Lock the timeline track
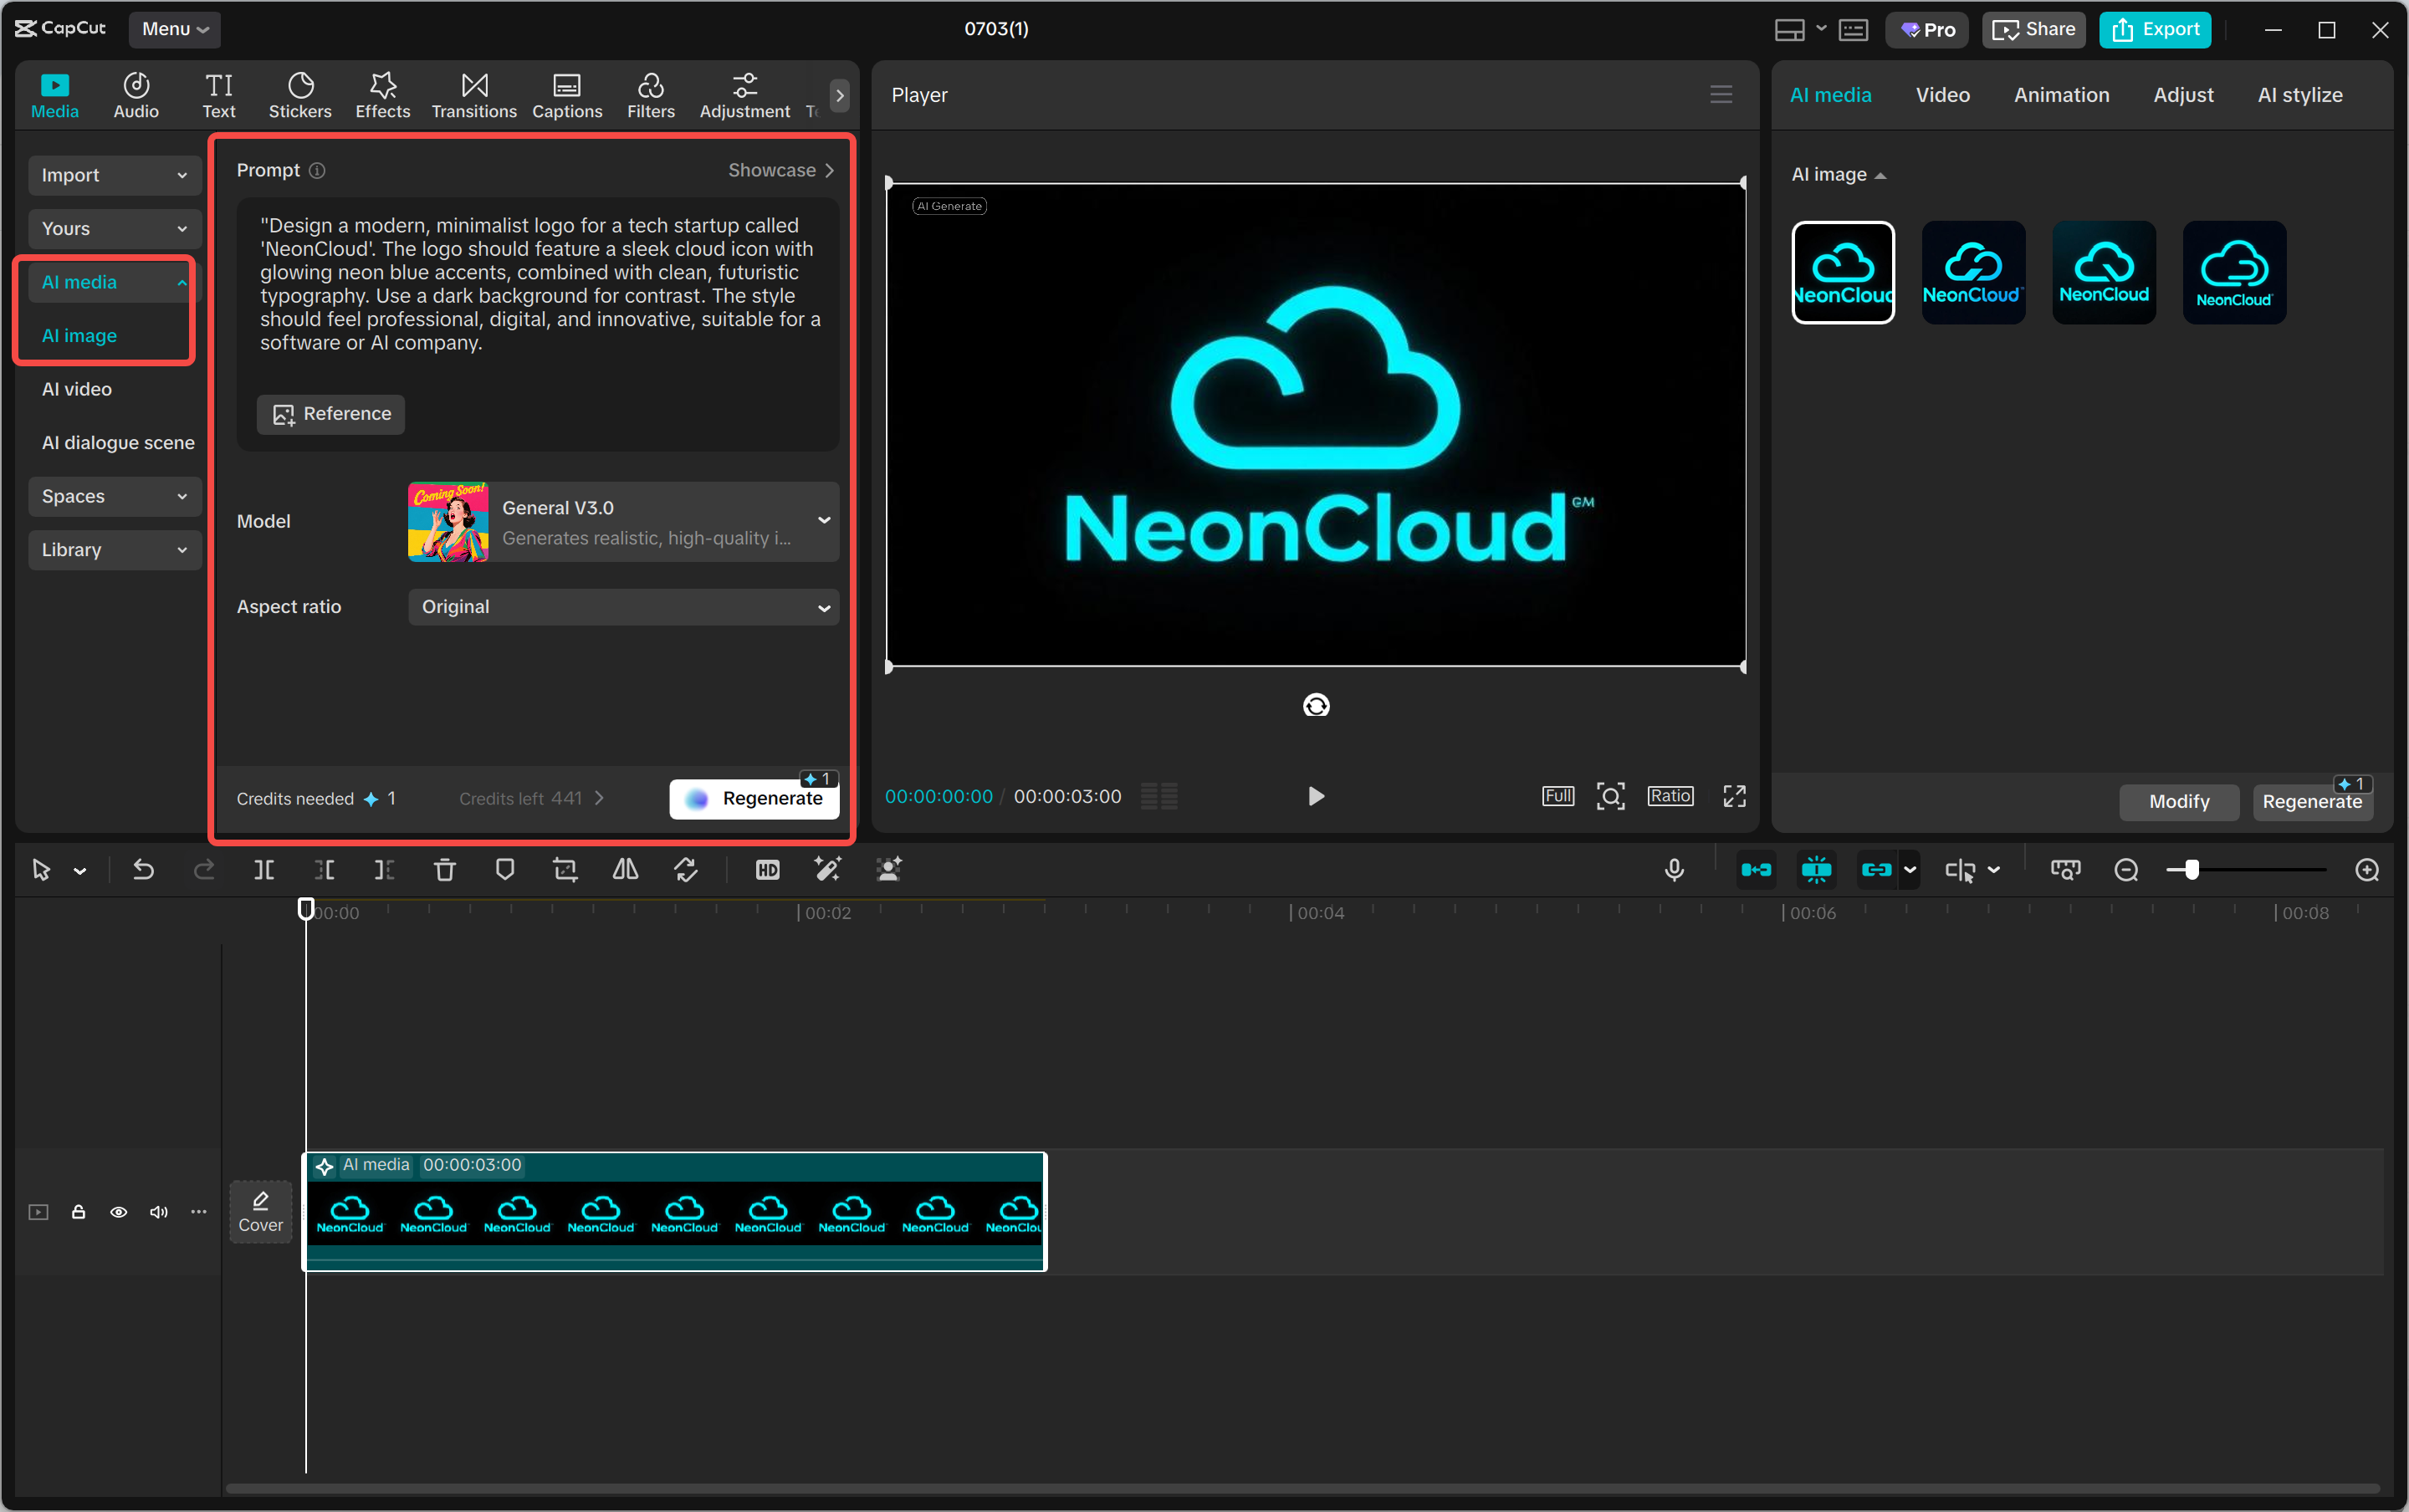This screenshot has width=2409, height=1512. coord(79,1212)
